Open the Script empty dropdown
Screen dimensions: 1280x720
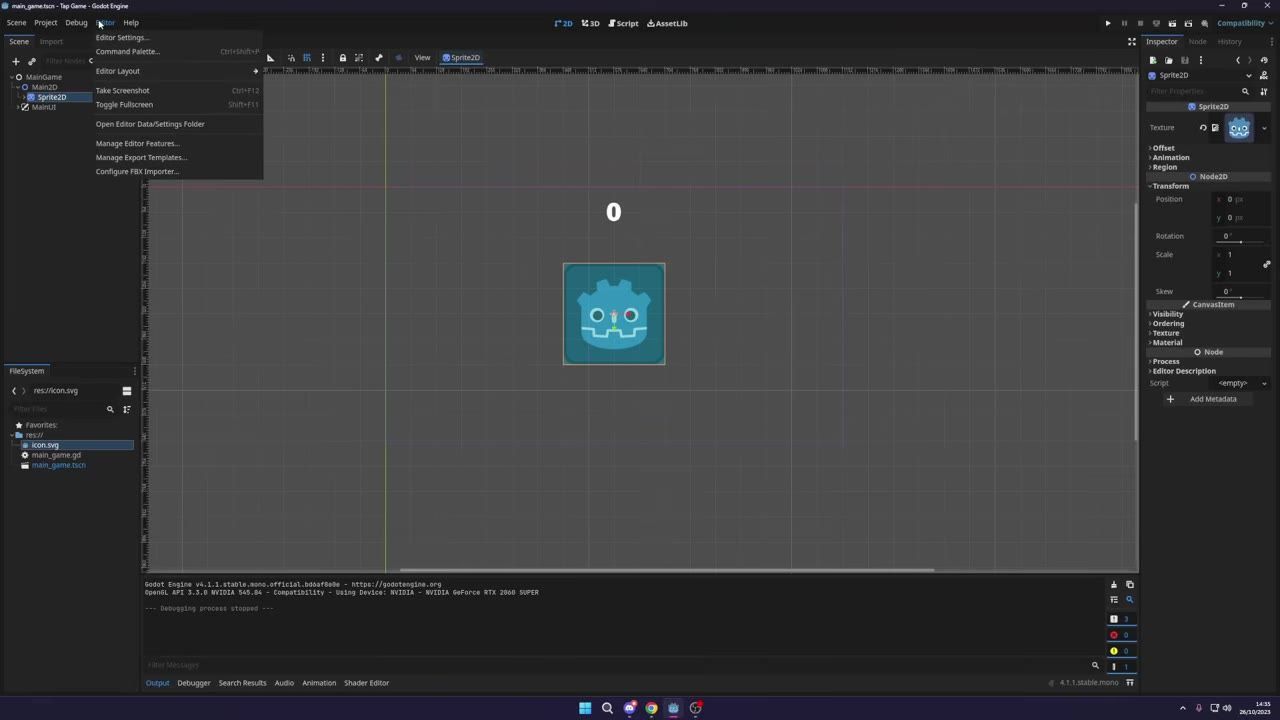click(1241, 383)
